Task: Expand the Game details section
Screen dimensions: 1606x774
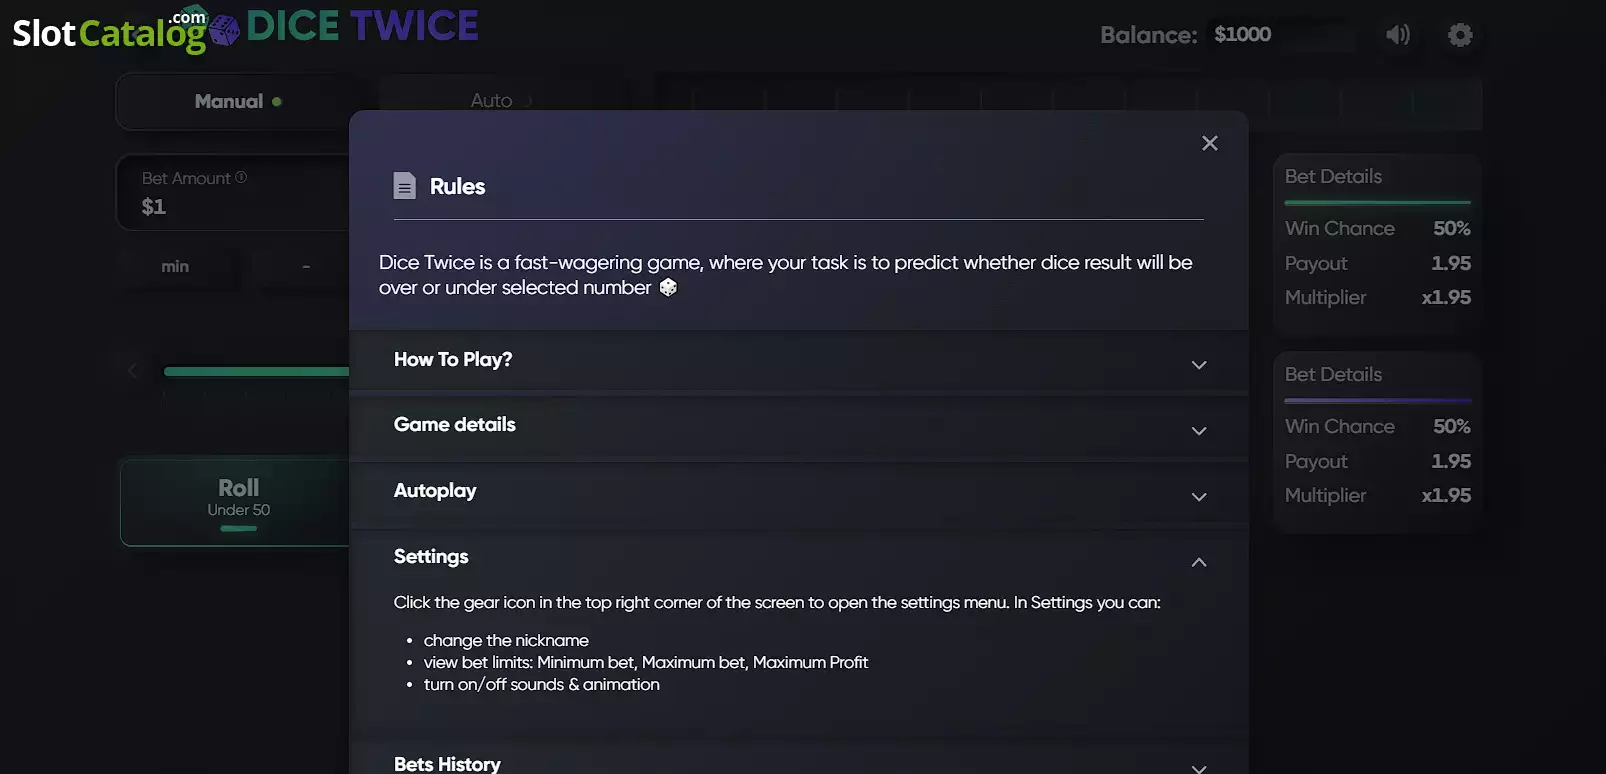Action: pos(799,426)
